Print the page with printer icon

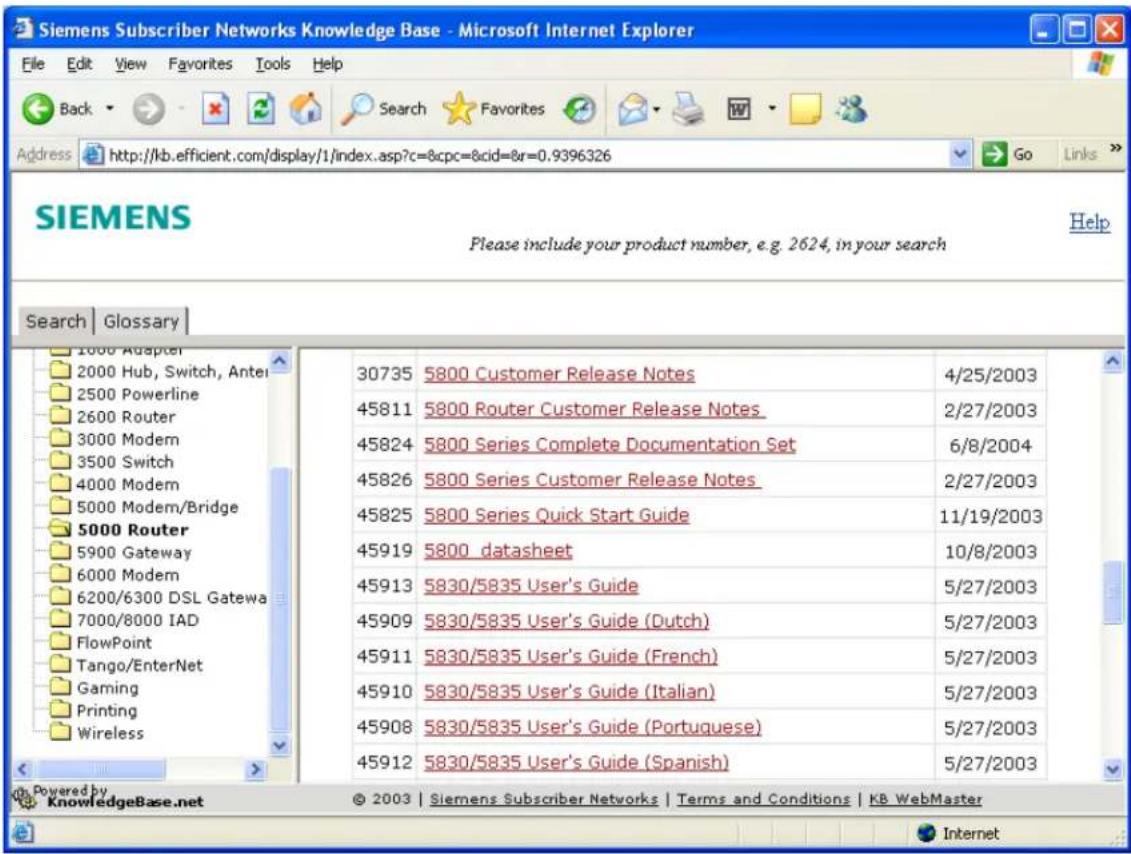[688, 110]
